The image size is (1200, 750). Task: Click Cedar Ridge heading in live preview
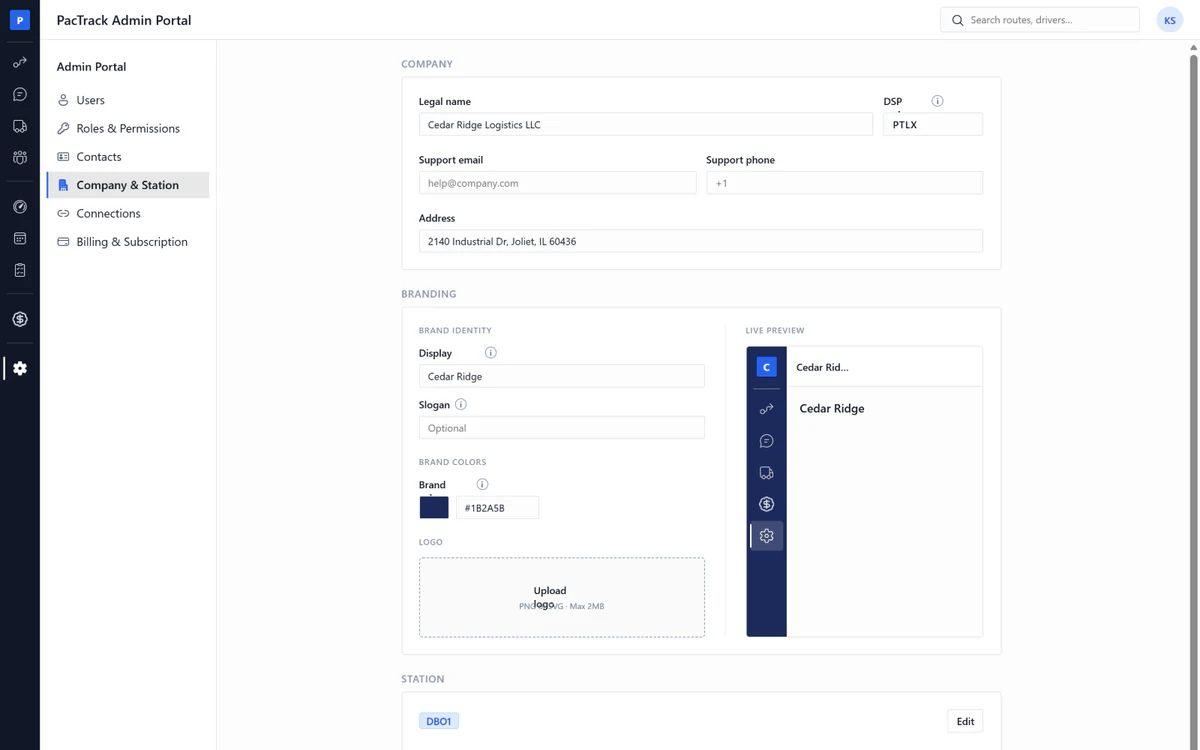832,408
